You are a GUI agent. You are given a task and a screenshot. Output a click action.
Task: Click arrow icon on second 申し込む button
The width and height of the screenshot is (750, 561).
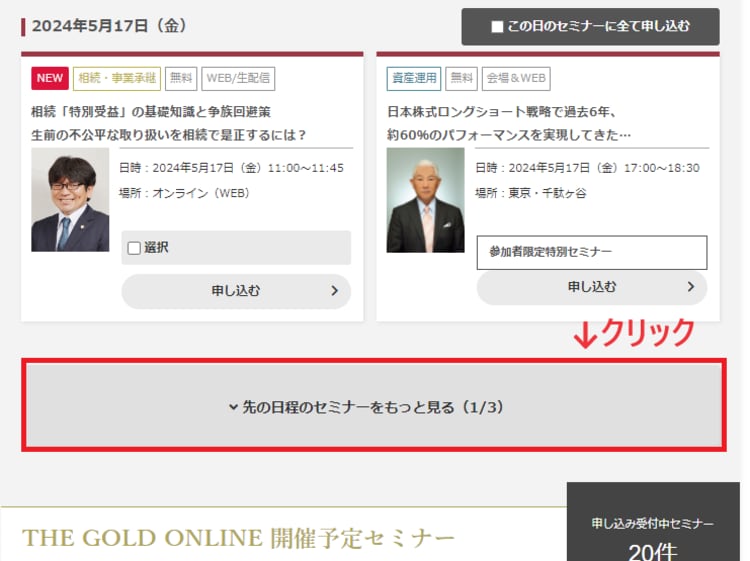click(x=690, y=287)
